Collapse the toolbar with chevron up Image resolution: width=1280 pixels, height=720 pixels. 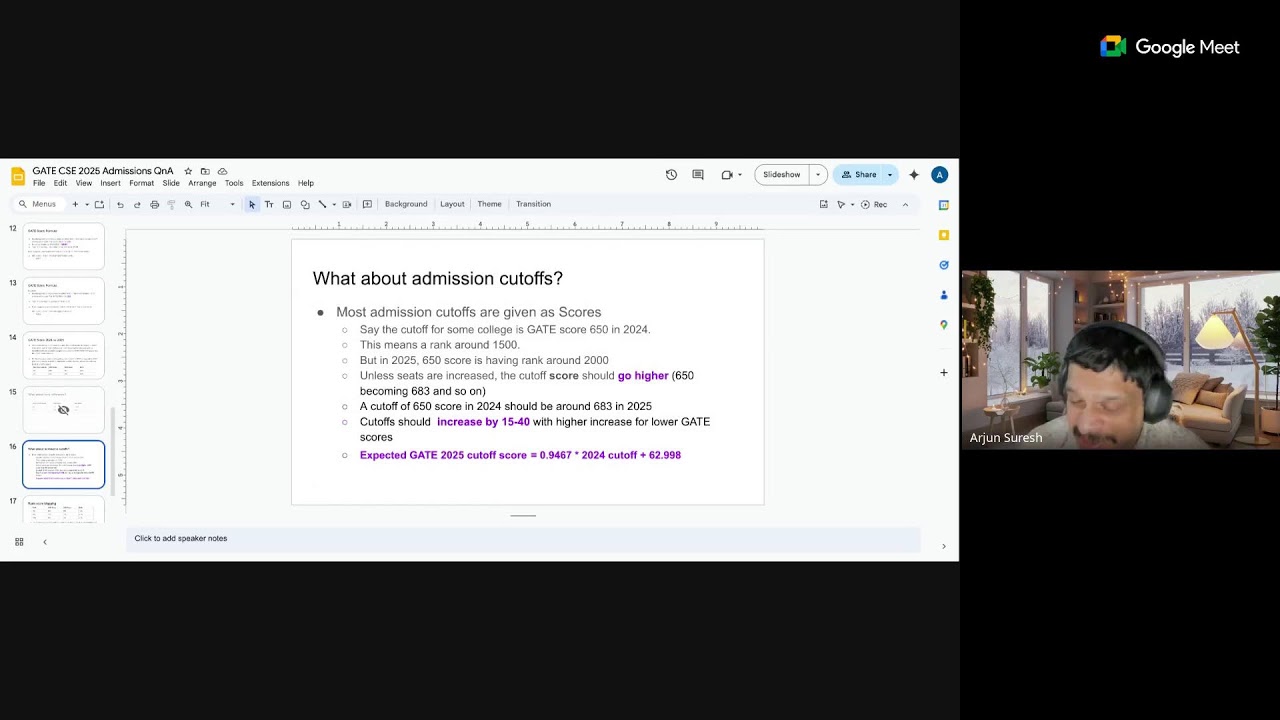coord(905,204)
